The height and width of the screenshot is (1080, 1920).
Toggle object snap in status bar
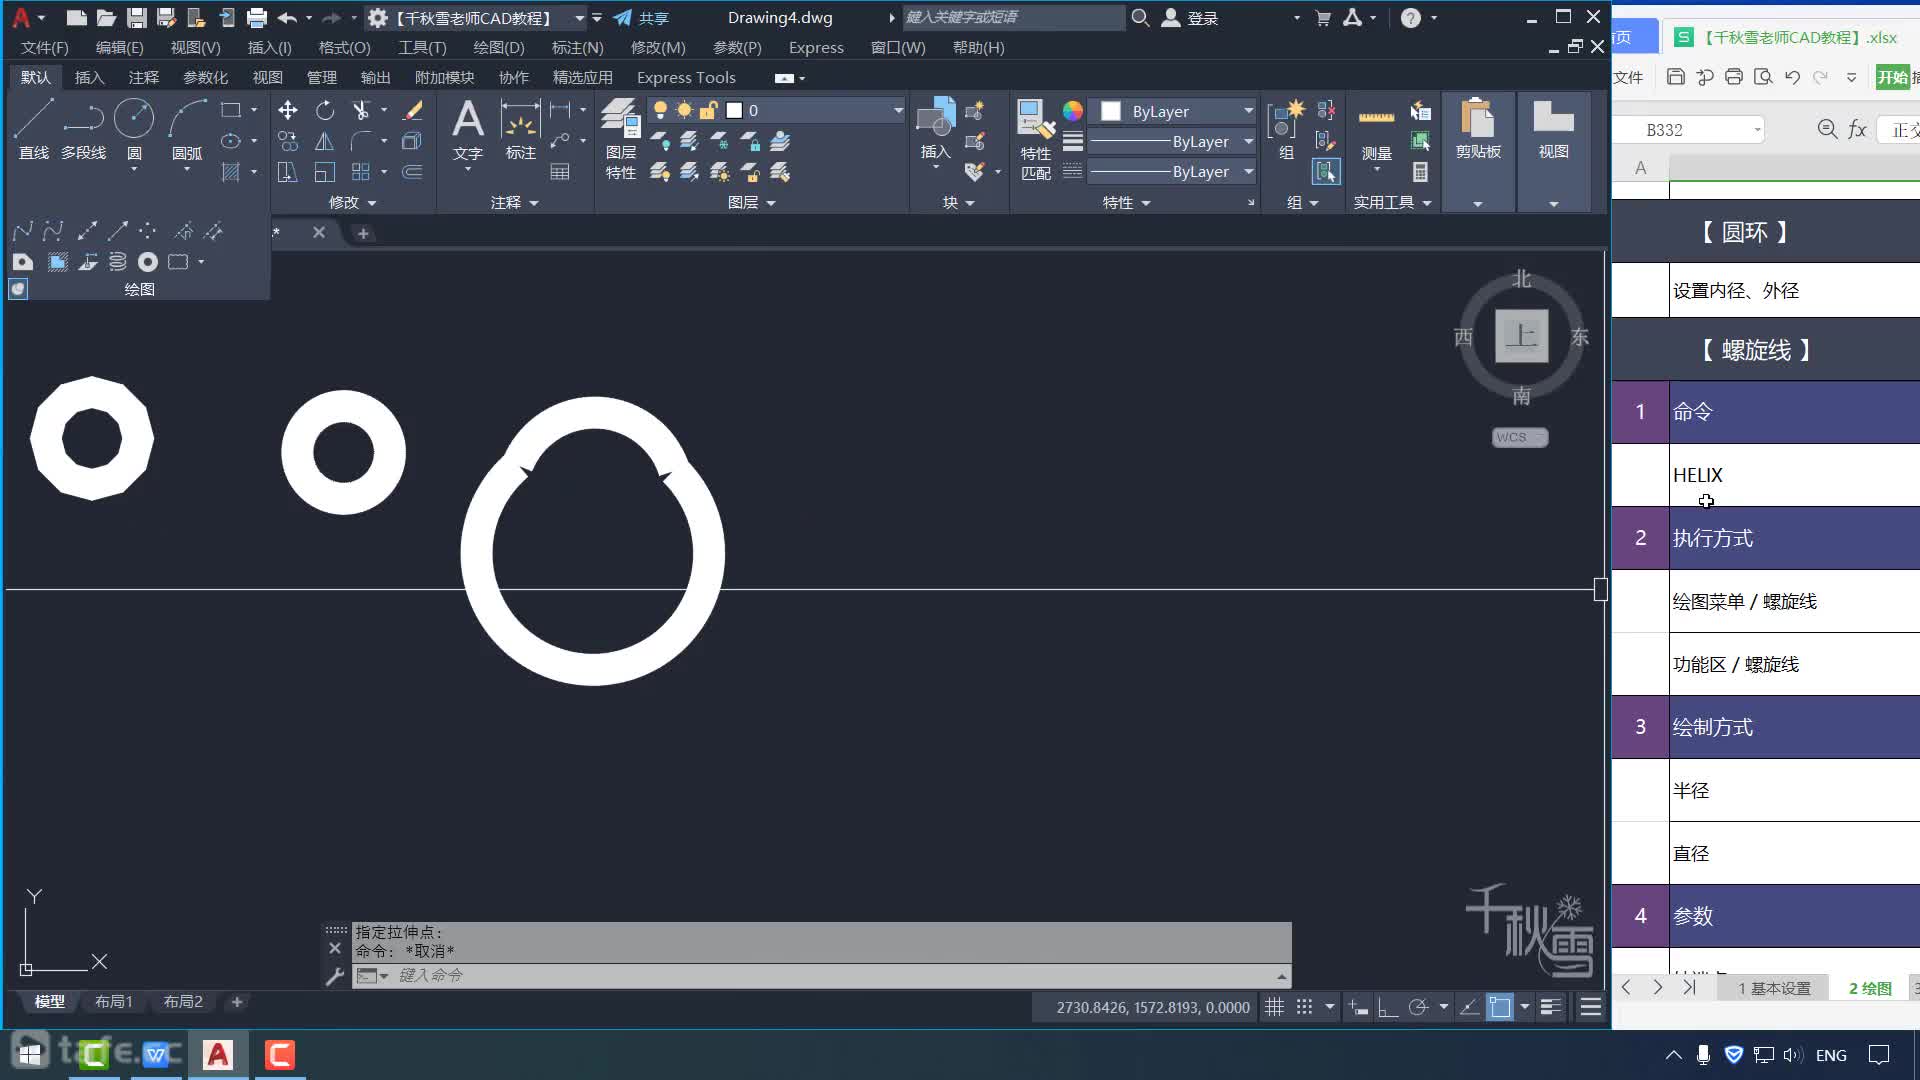click(1500, 1007)
